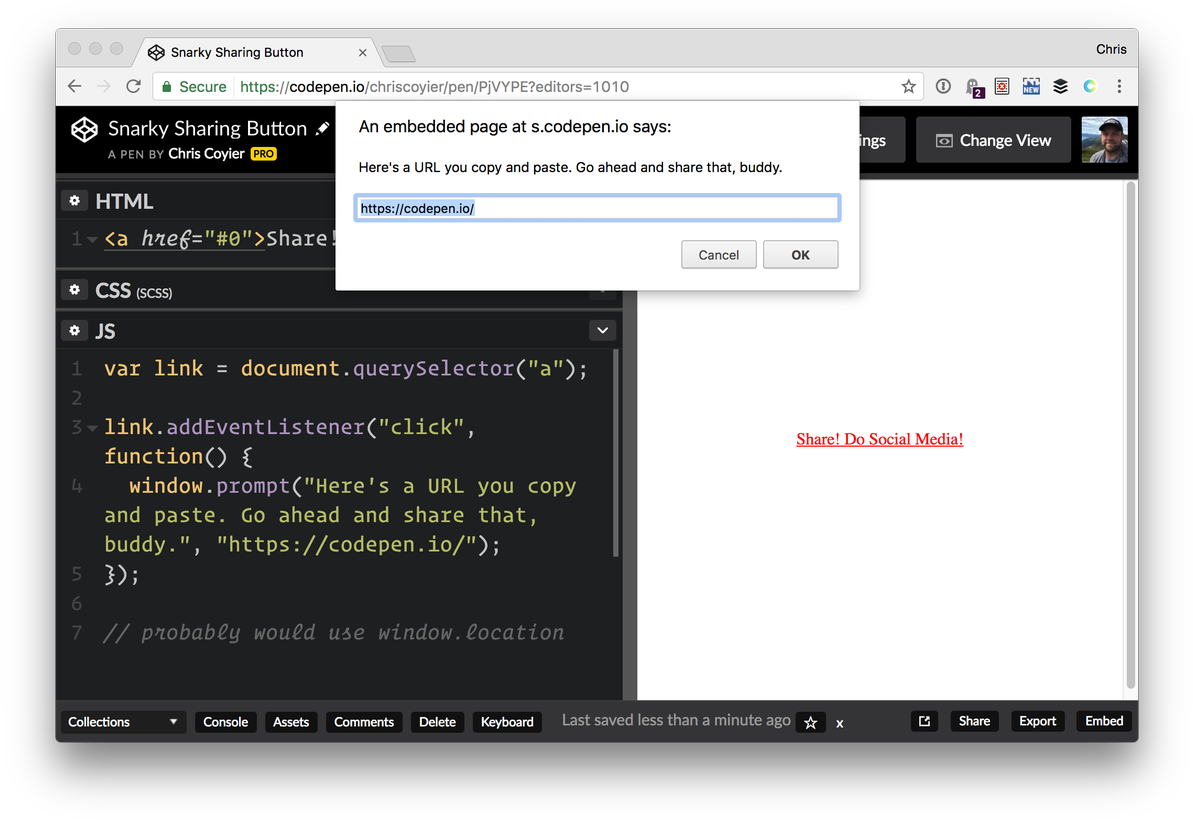Click the Change View button
The height and width of the screenshot is (820, 1193).
point(993,140)
